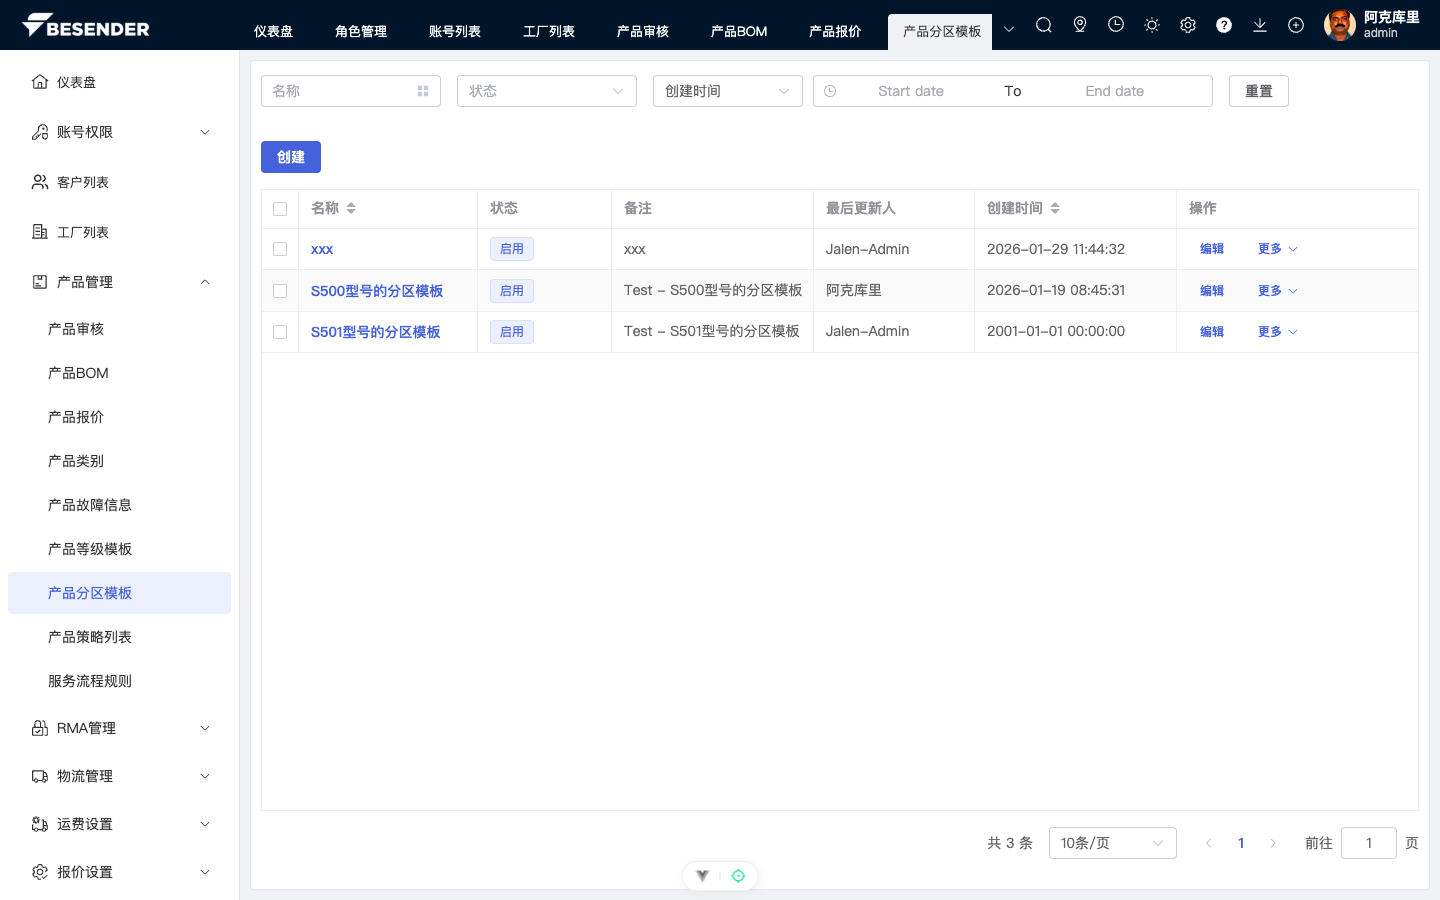Open 产品等级模板 in sidebar

click(119, 549)
